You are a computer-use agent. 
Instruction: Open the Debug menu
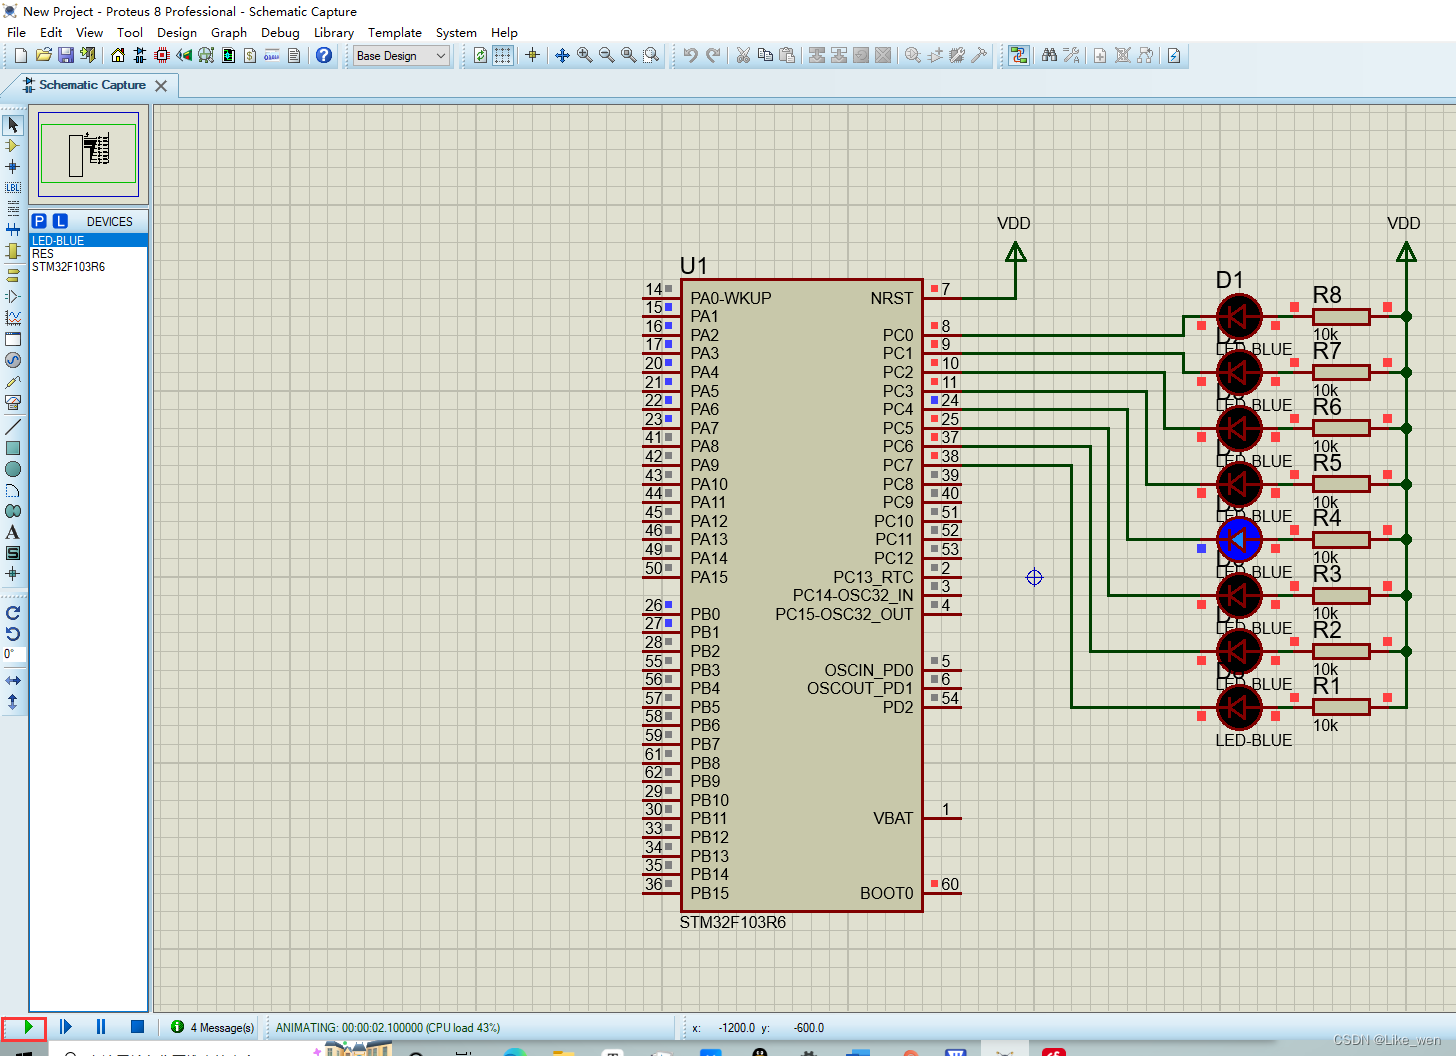[x=280, y=33]
